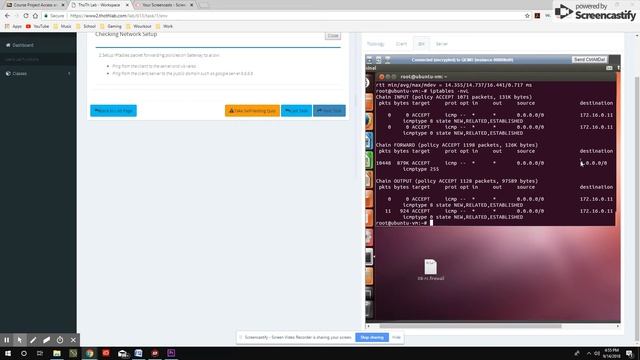Reload the browser page
This screenshot has width=640, height=360.
tap(26, 16)
